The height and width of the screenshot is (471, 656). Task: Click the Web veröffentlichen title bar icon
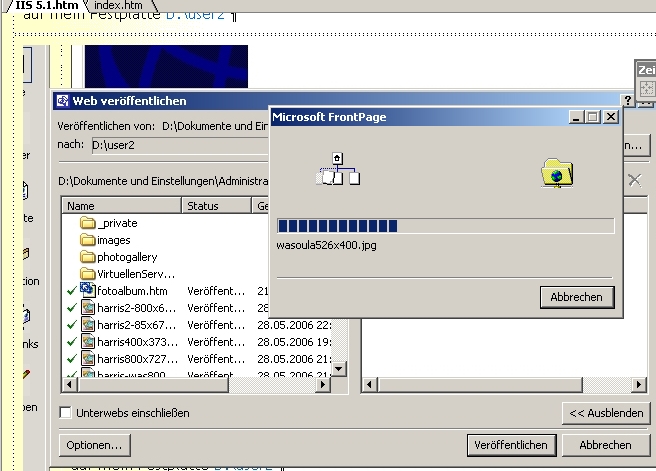click(x=62, y=101)
